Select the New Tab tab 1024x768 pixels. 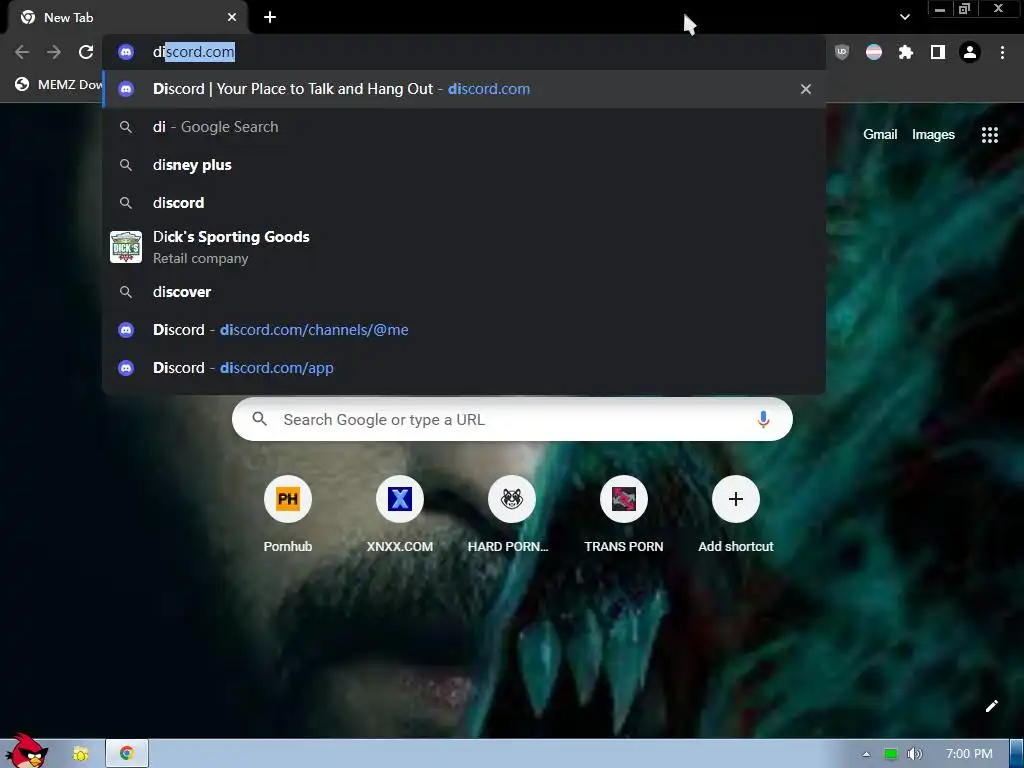click(127, 18)
